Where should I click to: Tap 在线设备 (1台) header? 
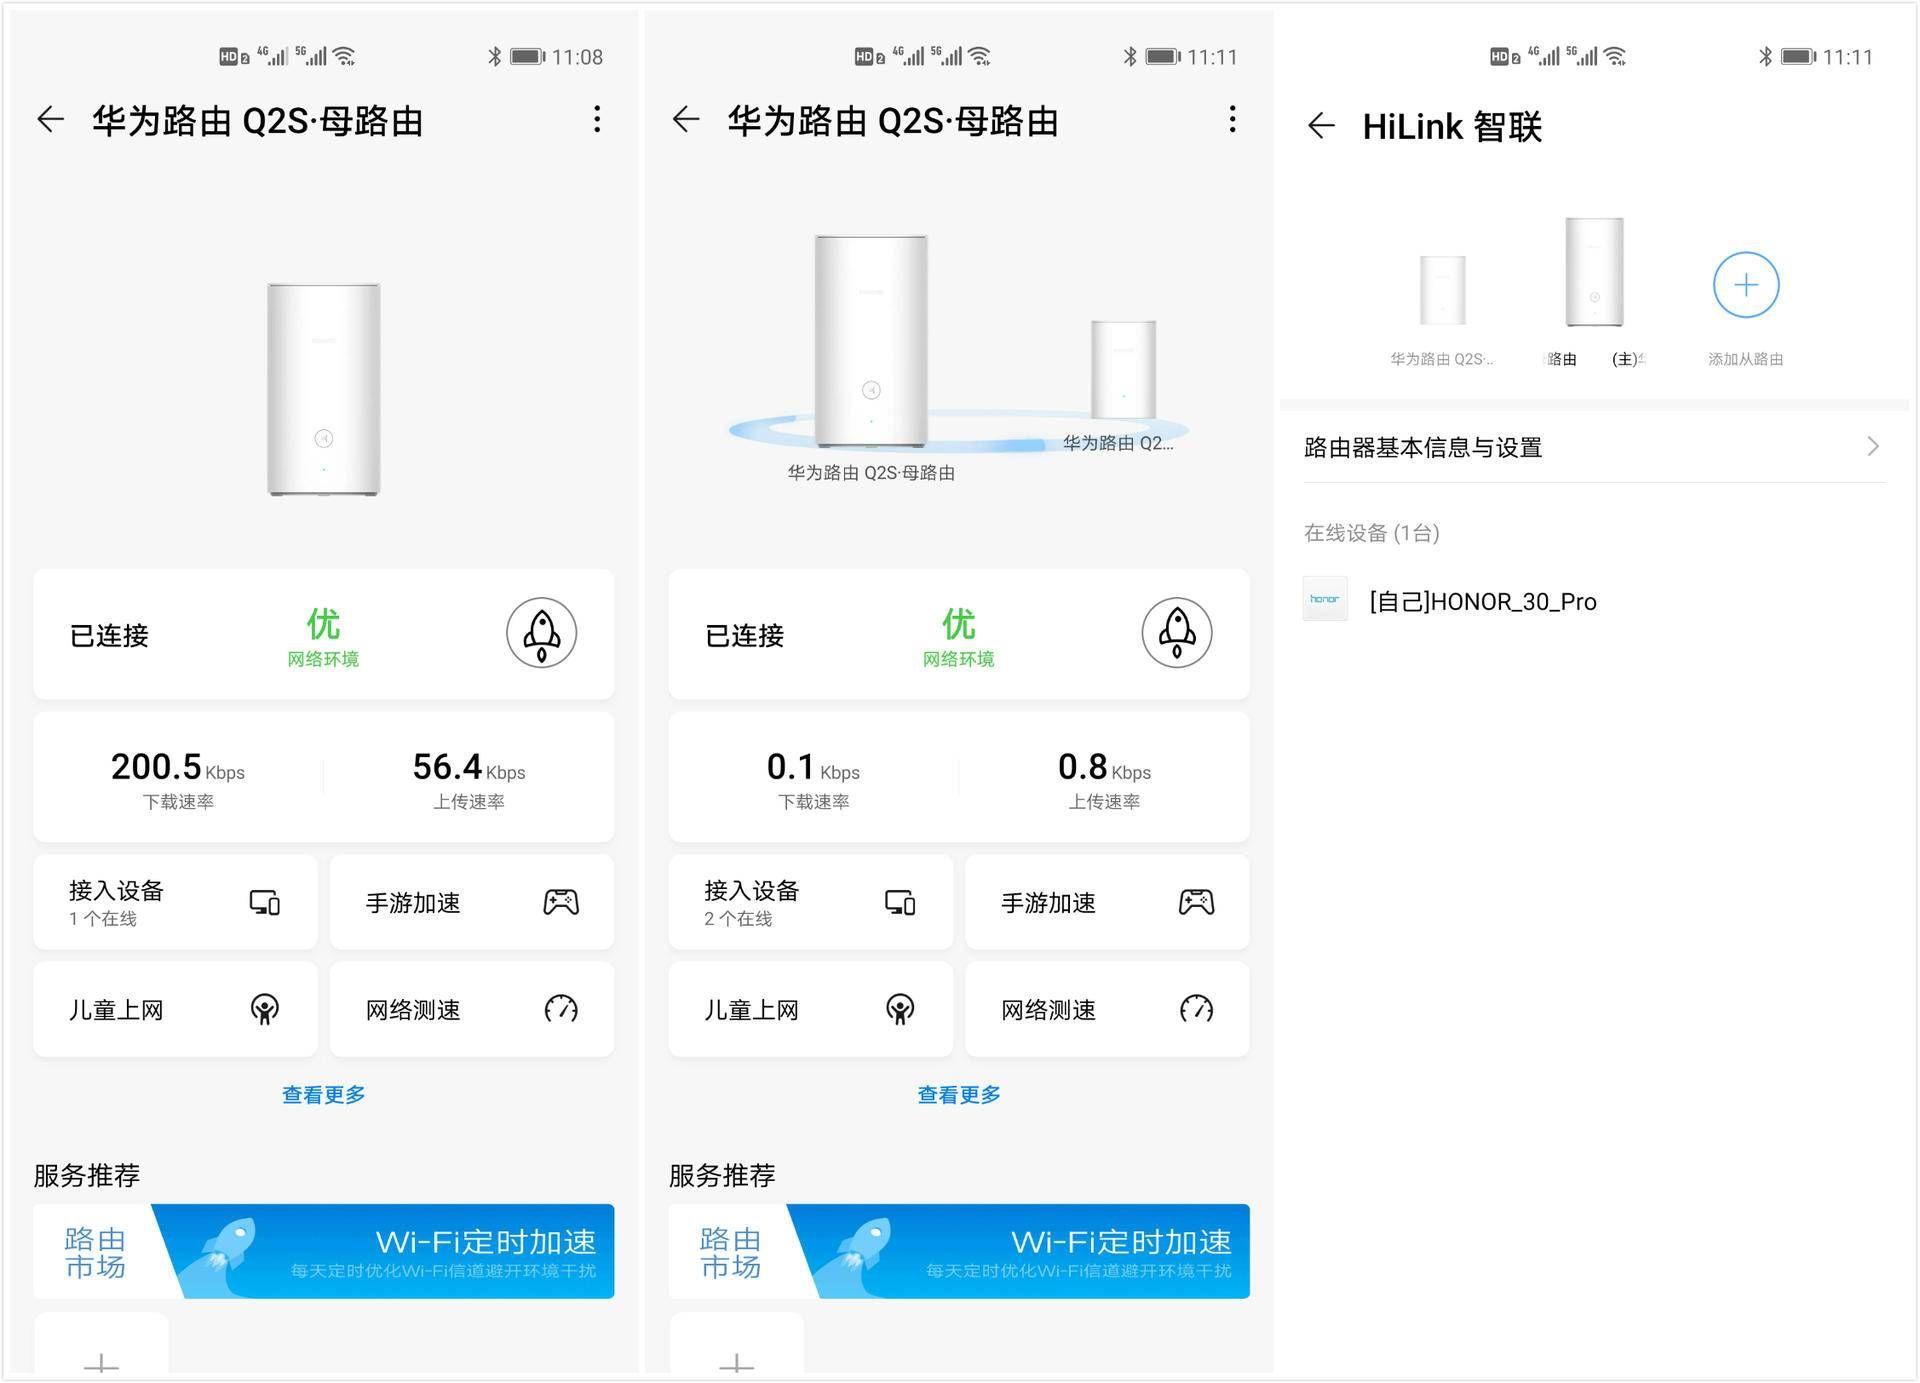(x=1371, y=533)
